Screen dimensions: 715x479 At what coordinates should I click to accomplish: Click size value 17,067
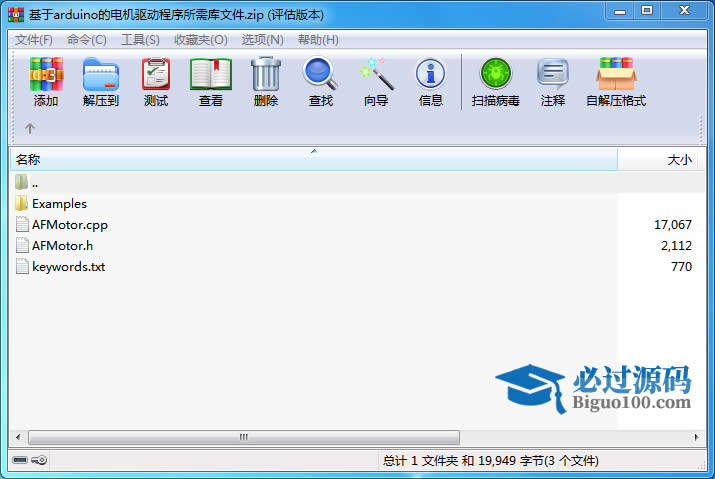pyautogui.click(x=673, y=224)
